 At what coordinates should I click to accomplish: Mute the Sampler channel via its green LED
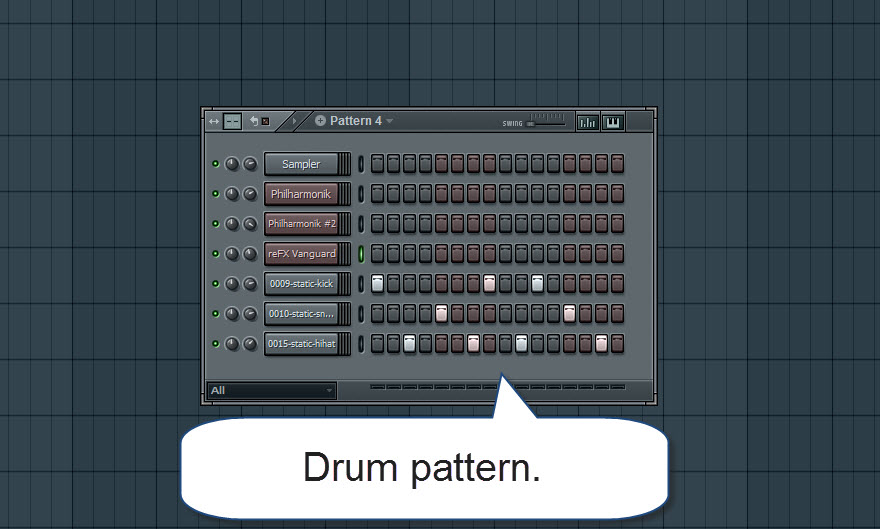(x=216, y=164)
